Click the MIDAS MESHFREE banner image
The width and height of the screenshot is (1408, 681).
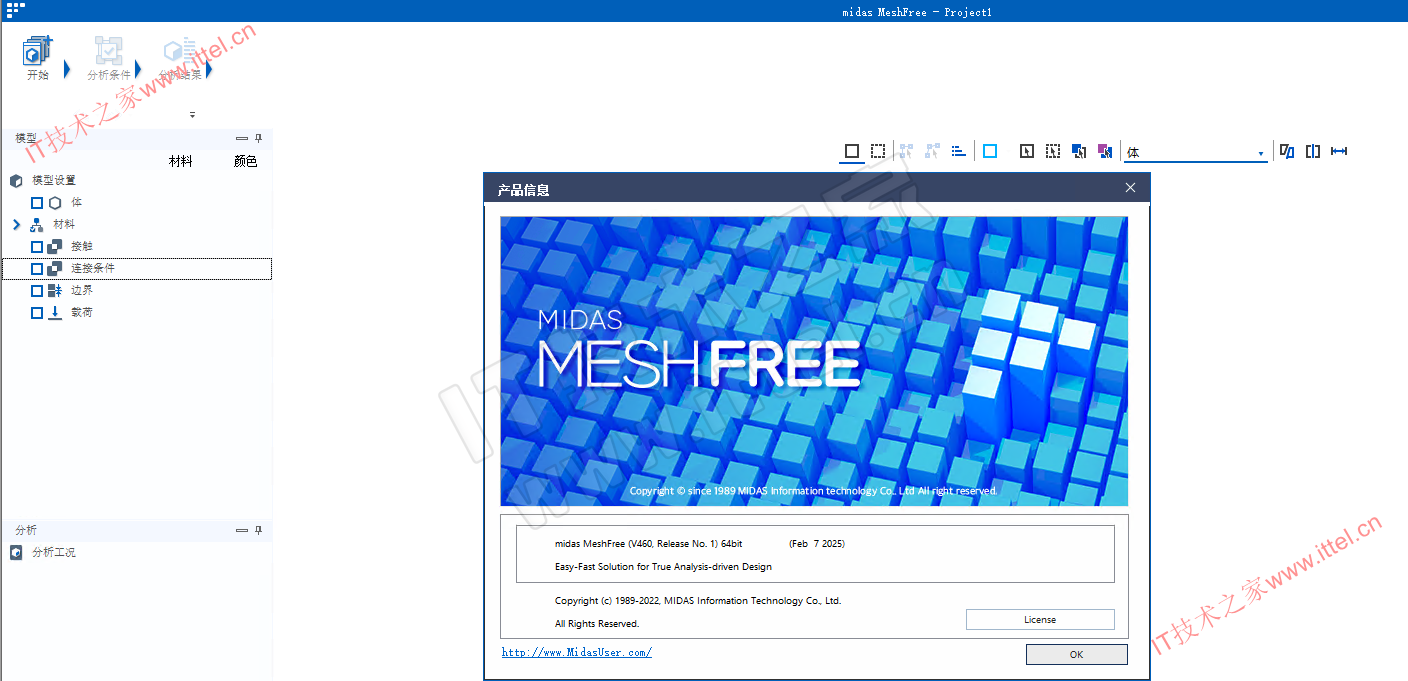tap(814, 361)
